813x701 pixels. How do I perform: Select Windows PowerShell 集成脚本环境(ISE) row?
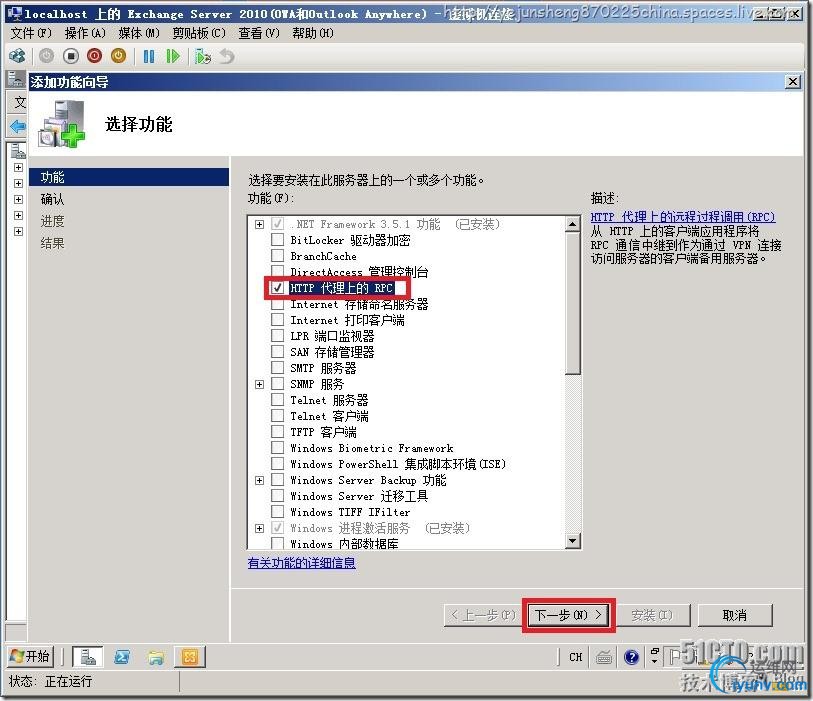[398, 464]
